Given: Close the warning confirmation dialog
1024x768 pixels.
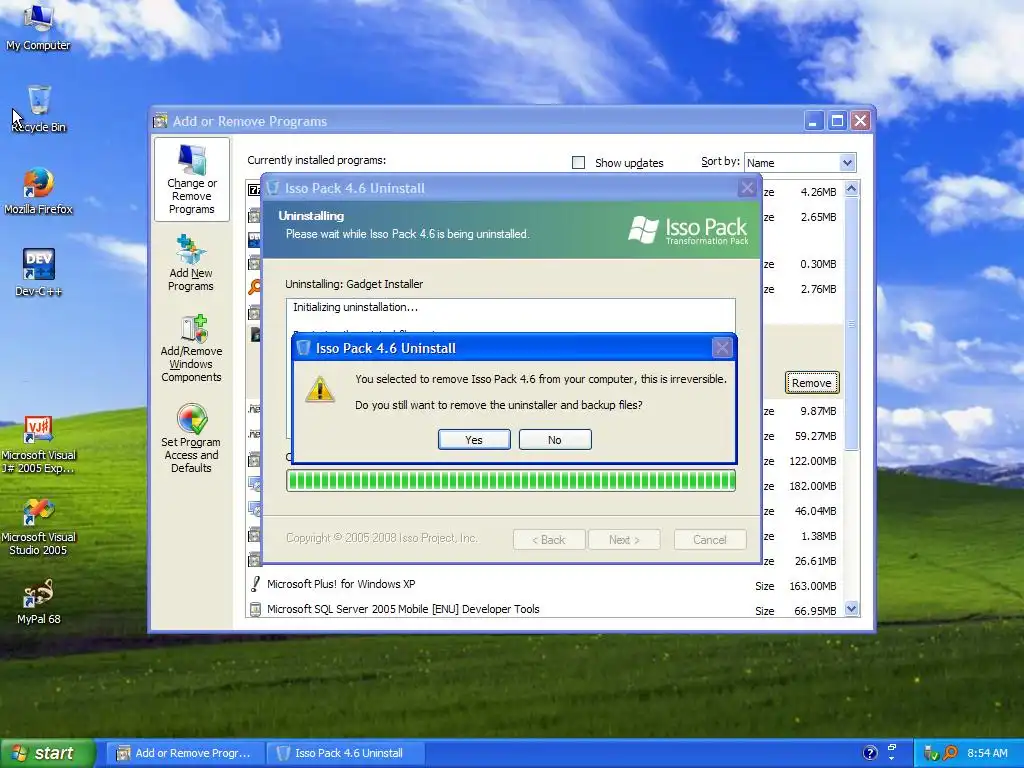Looking at the screenshot, I should coord(722,348).
